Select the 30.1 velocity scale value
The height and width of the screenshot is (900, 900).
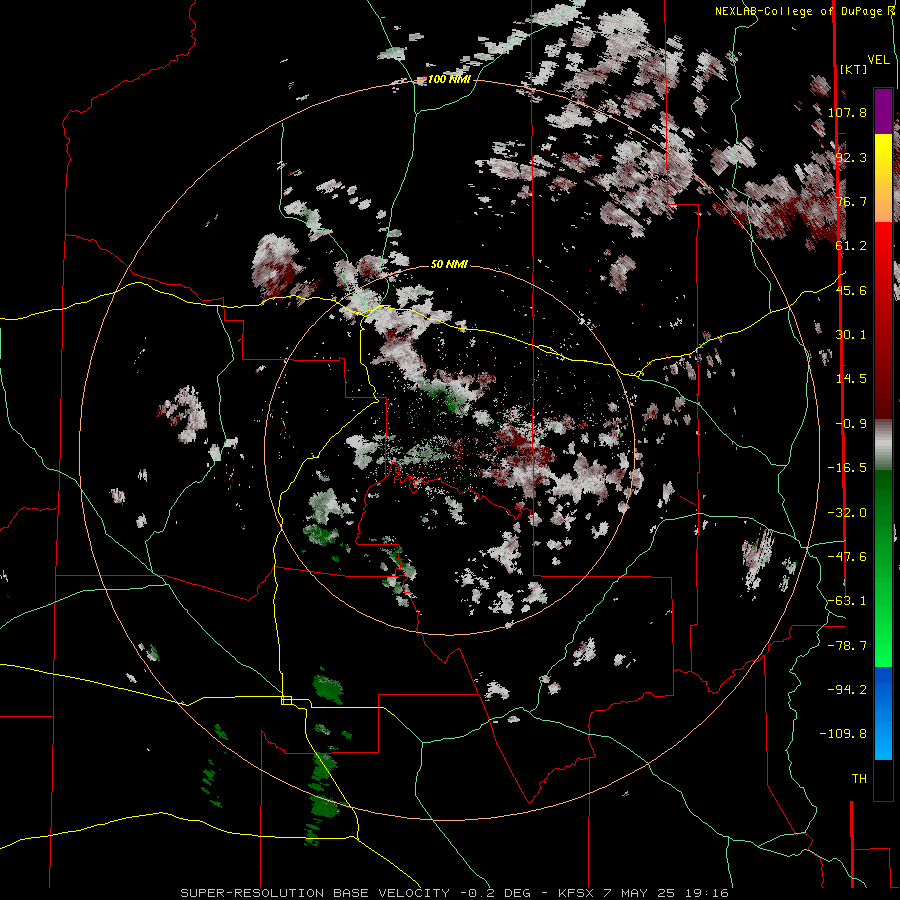click(850, 335)
